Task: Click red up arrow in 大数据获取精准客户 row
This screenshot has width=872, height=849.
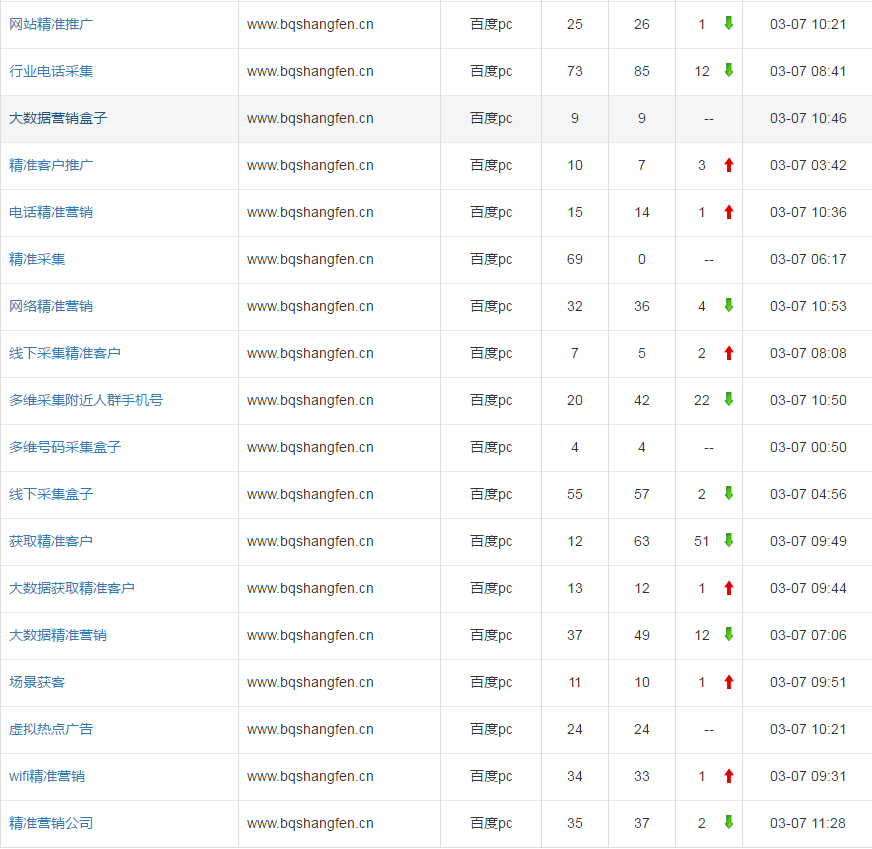Action: coord(729,588)
